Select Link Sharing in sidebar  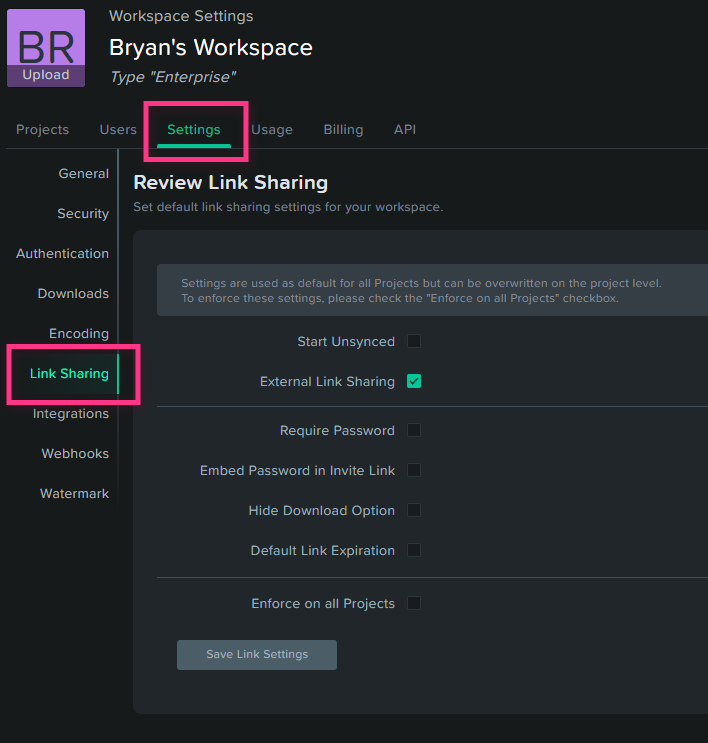pyautogui.click(x=69, y=374)
